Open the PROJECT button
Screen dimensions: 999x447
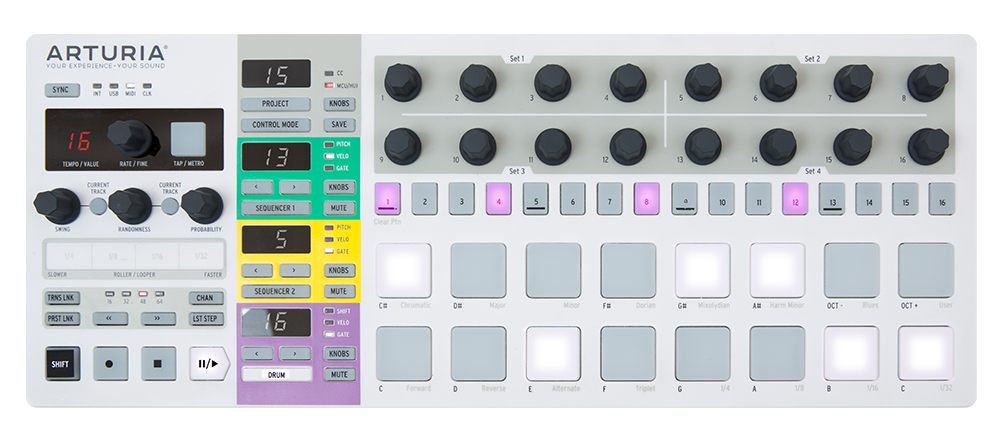[x=276, y=104]
